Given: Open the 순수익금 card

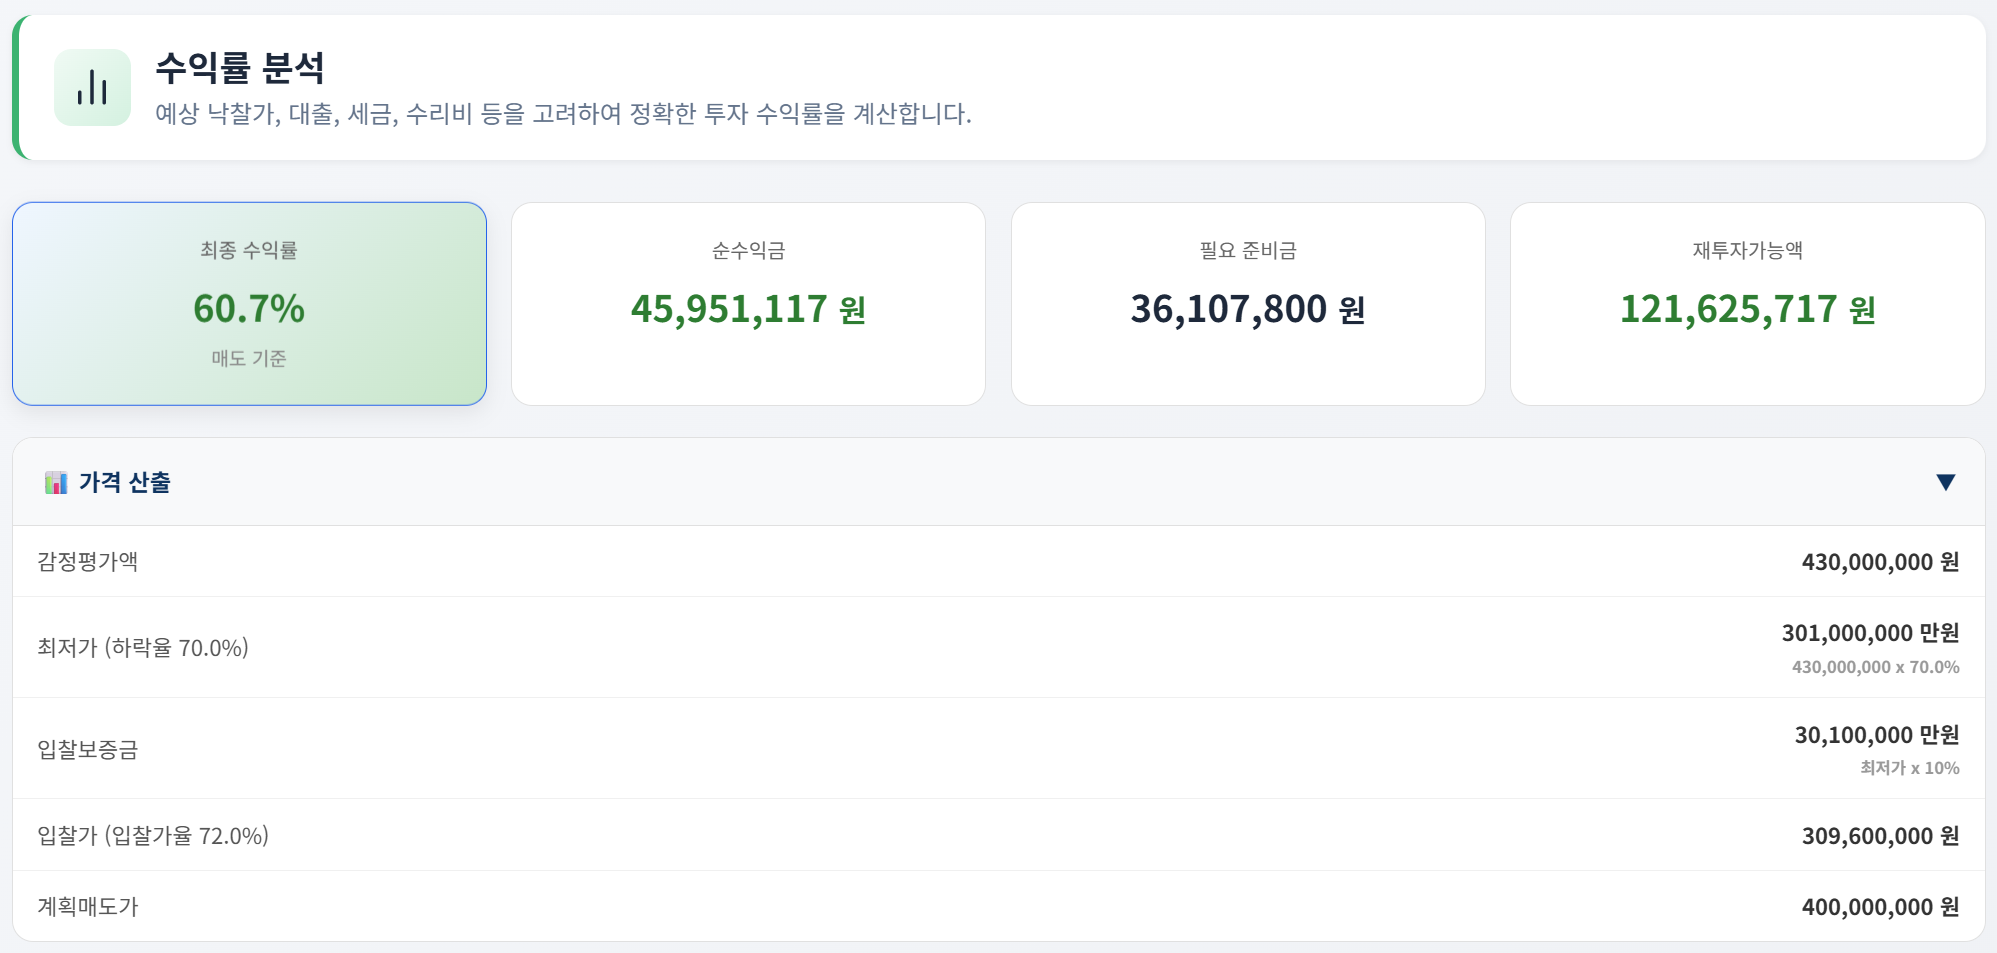Looking at the screenshot, I should tap(748, 303).
